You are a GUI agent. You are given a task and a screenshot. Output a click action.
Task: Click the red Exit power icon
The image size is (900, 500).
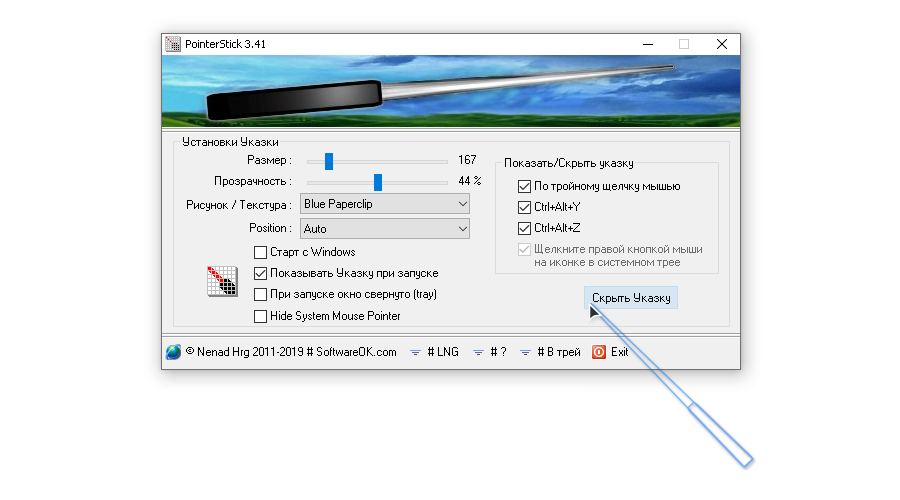tap(599, 352)
